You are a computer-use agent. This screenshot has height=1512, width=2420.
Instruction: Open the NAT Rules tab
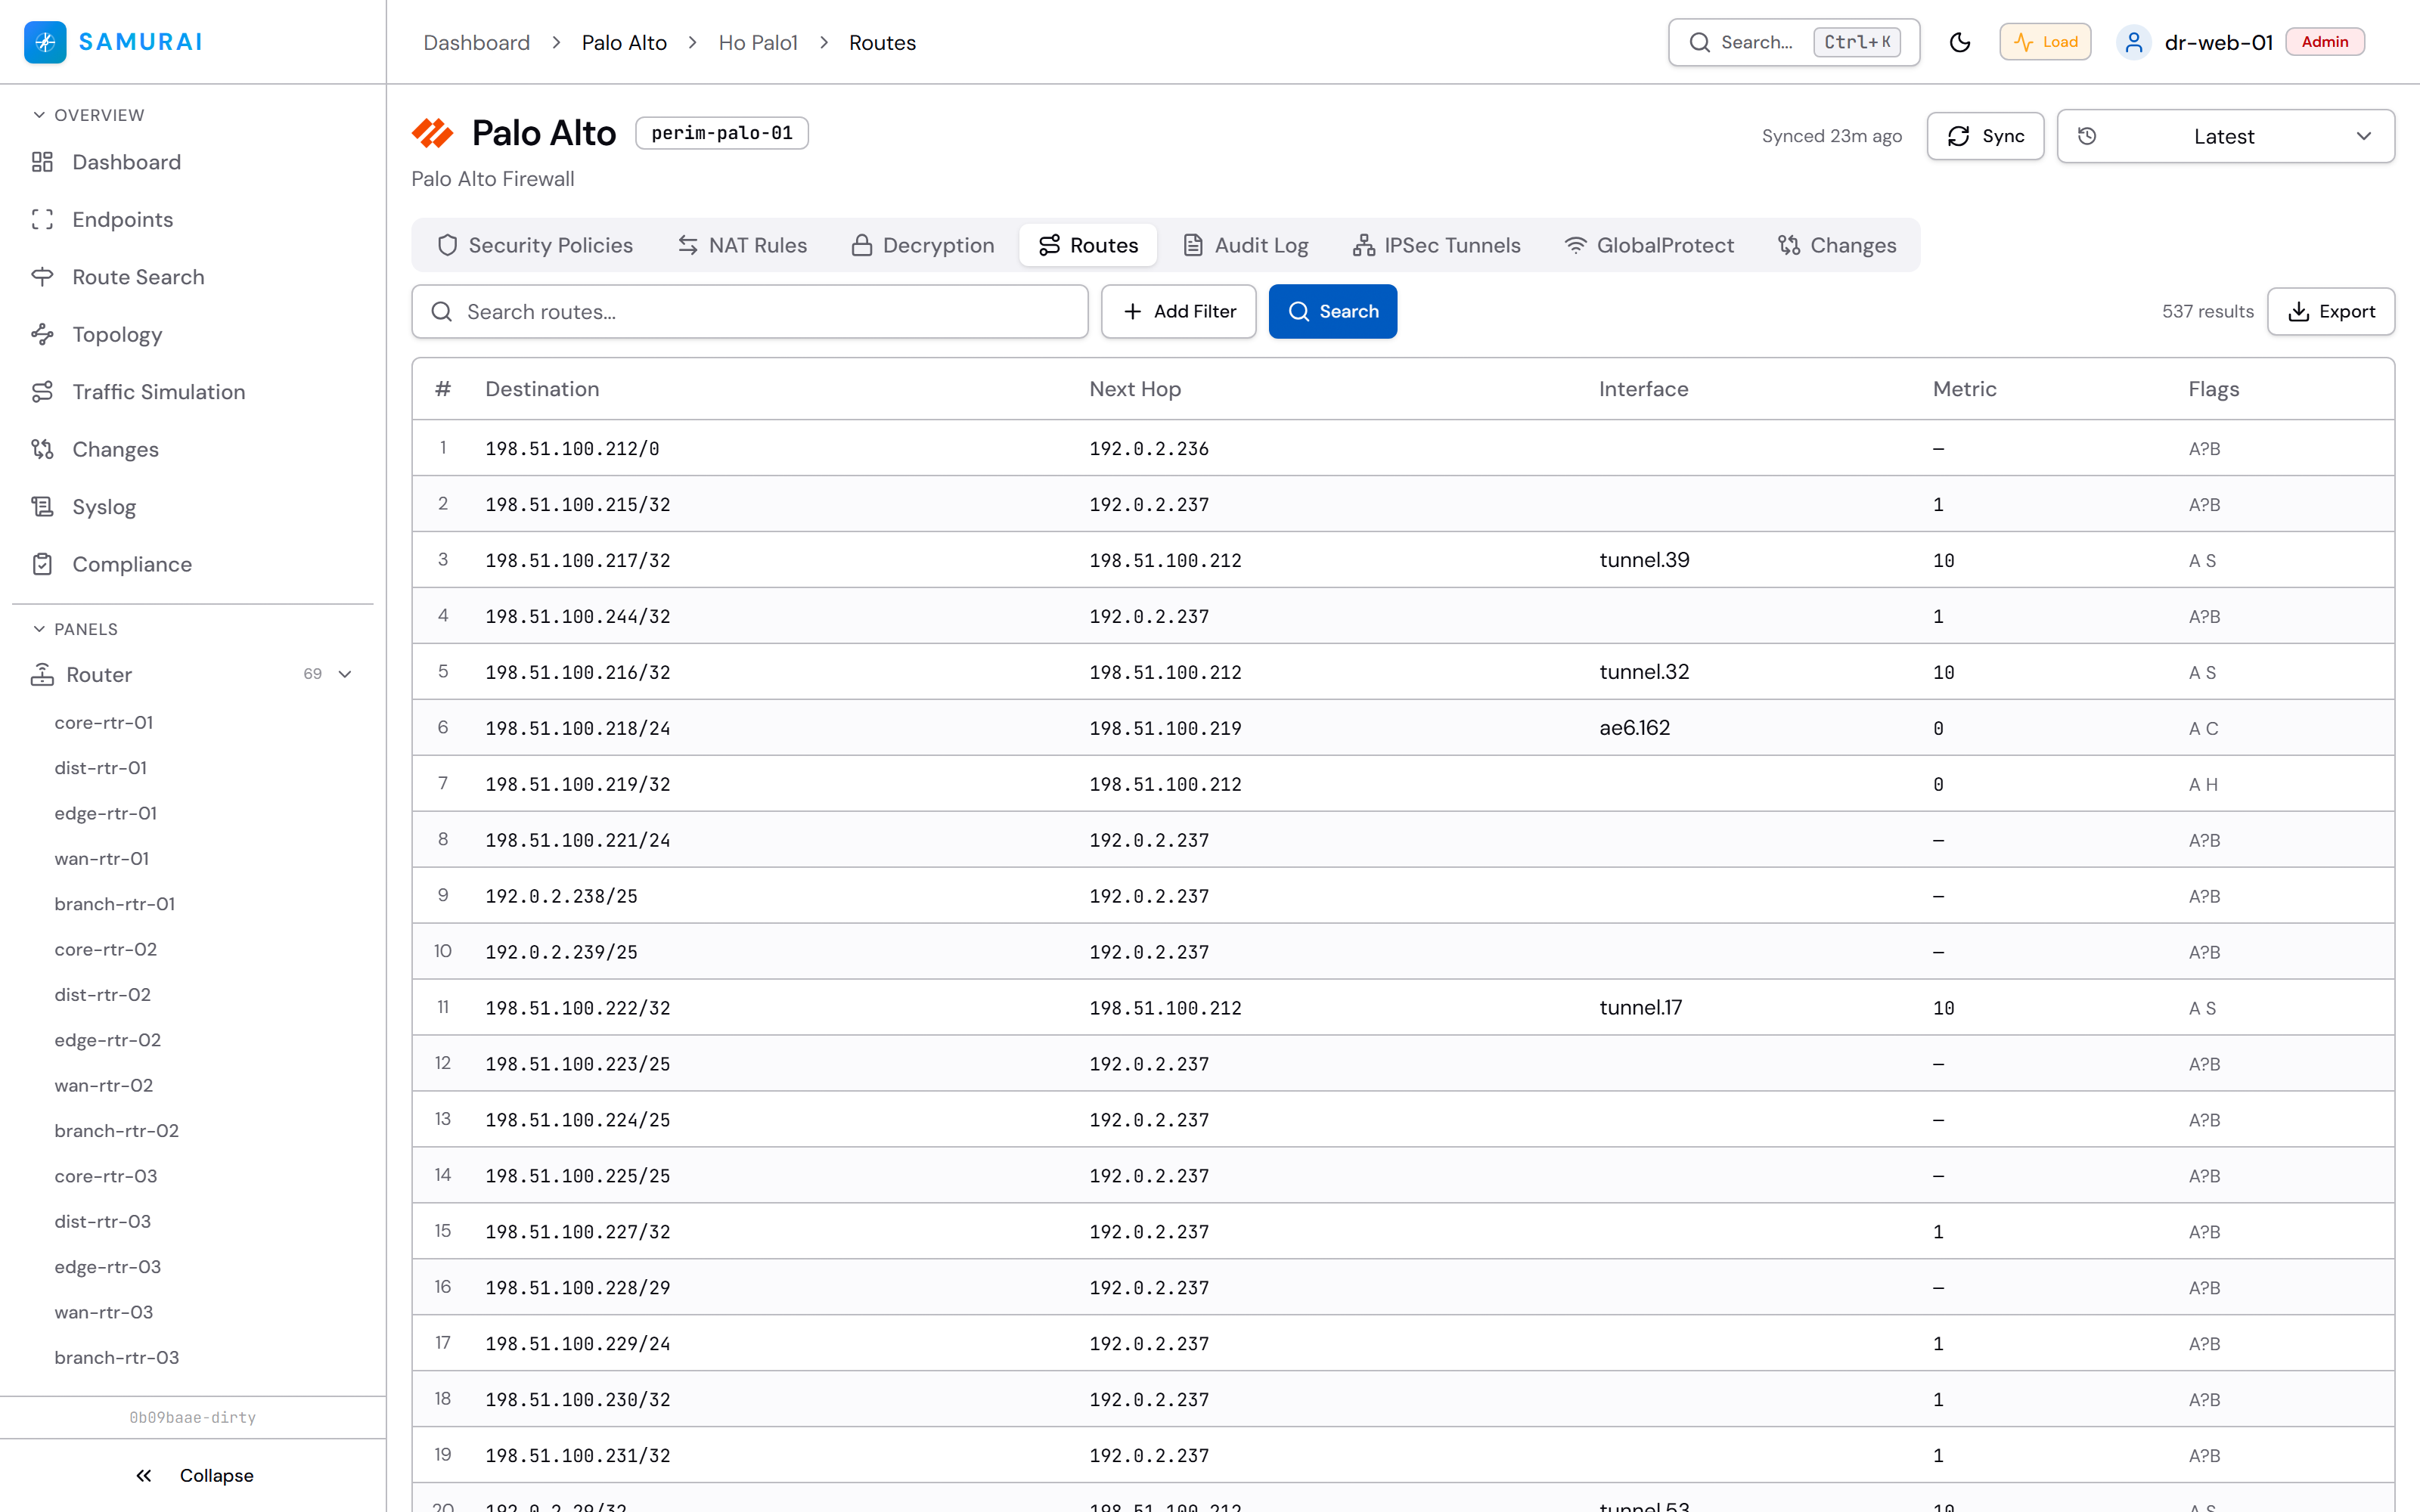point(742,246)
